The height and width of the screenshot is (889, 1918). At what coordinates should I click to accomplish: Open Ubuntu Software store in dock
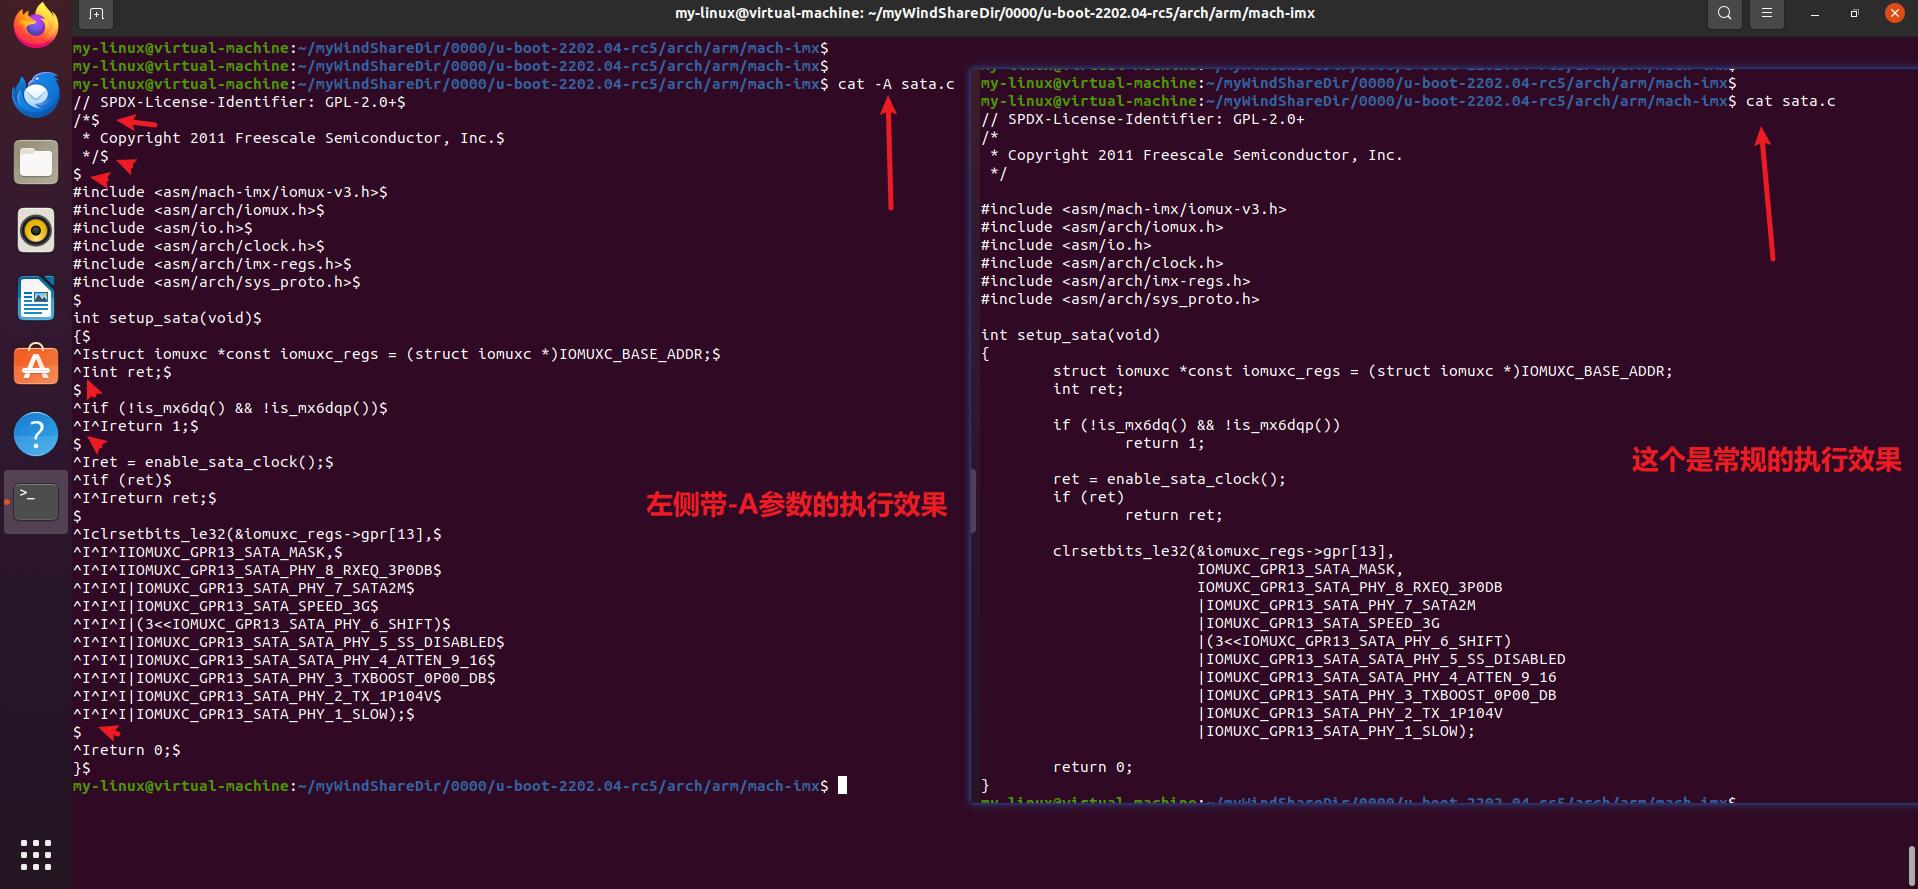(36, 366)
